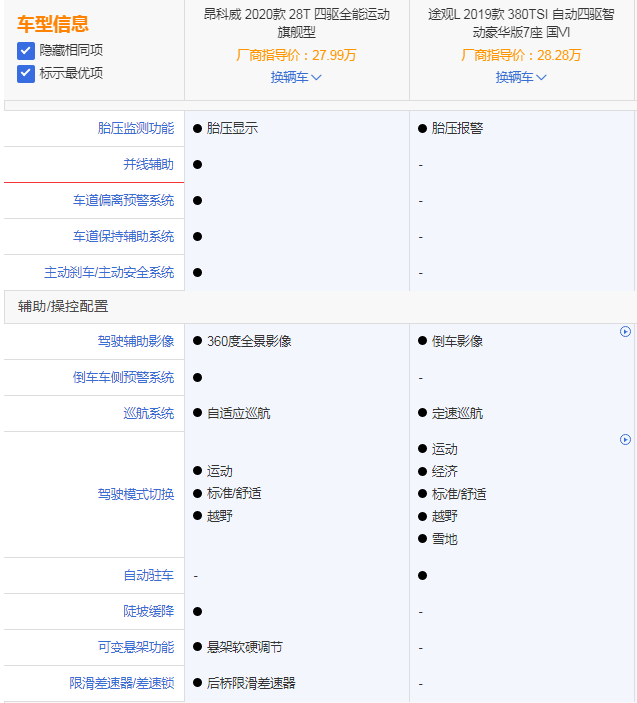Open the 并线辅助 feature link
This screenshot has height=703, width=637.
click(148, 164)
